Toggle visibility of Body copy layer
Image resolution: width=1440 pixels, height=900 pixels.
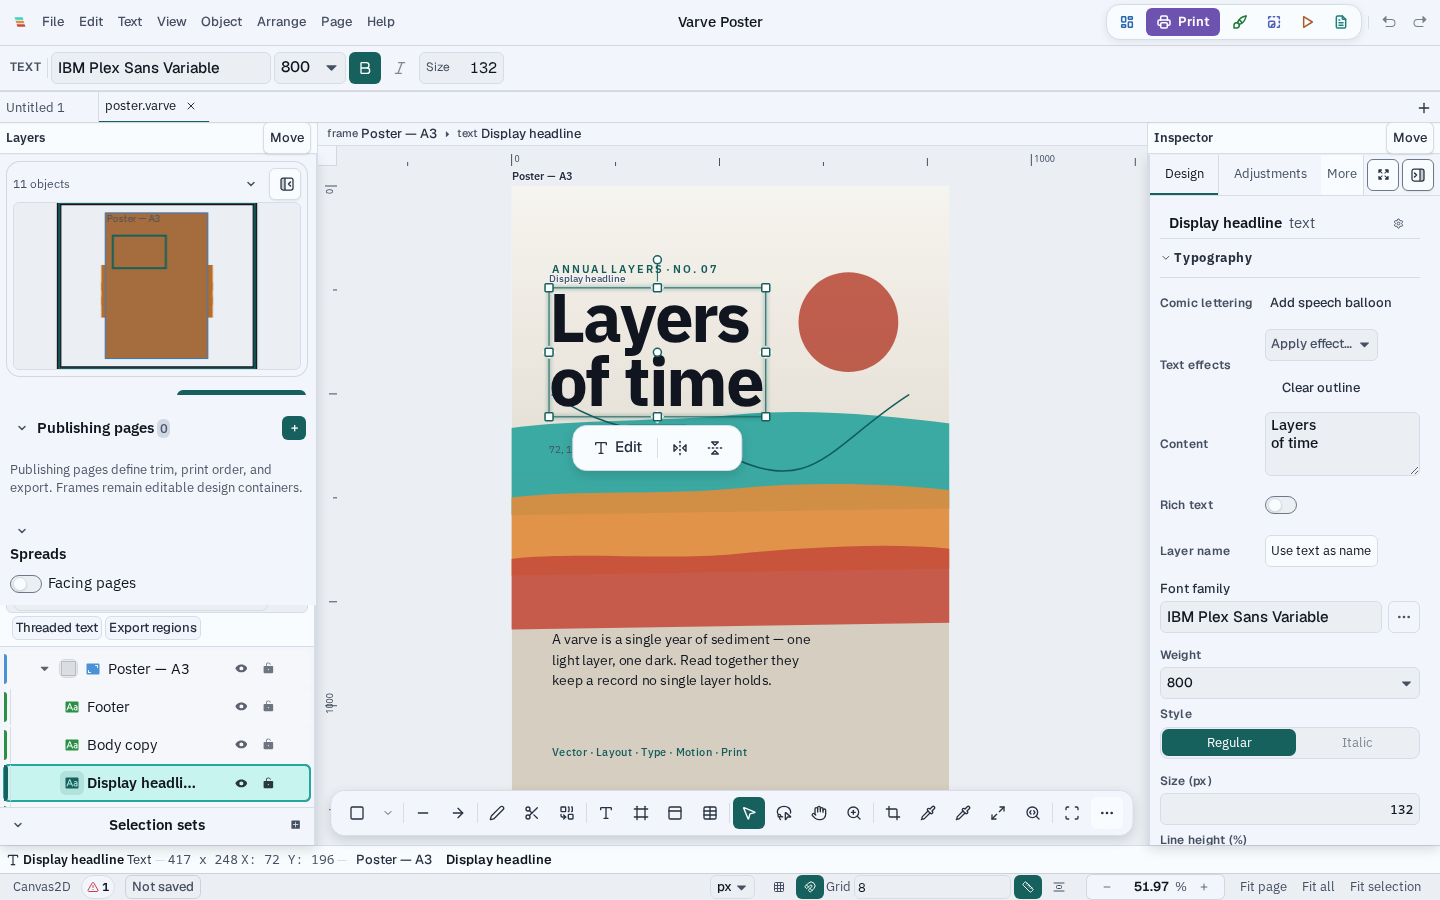(x=241, y=745)
